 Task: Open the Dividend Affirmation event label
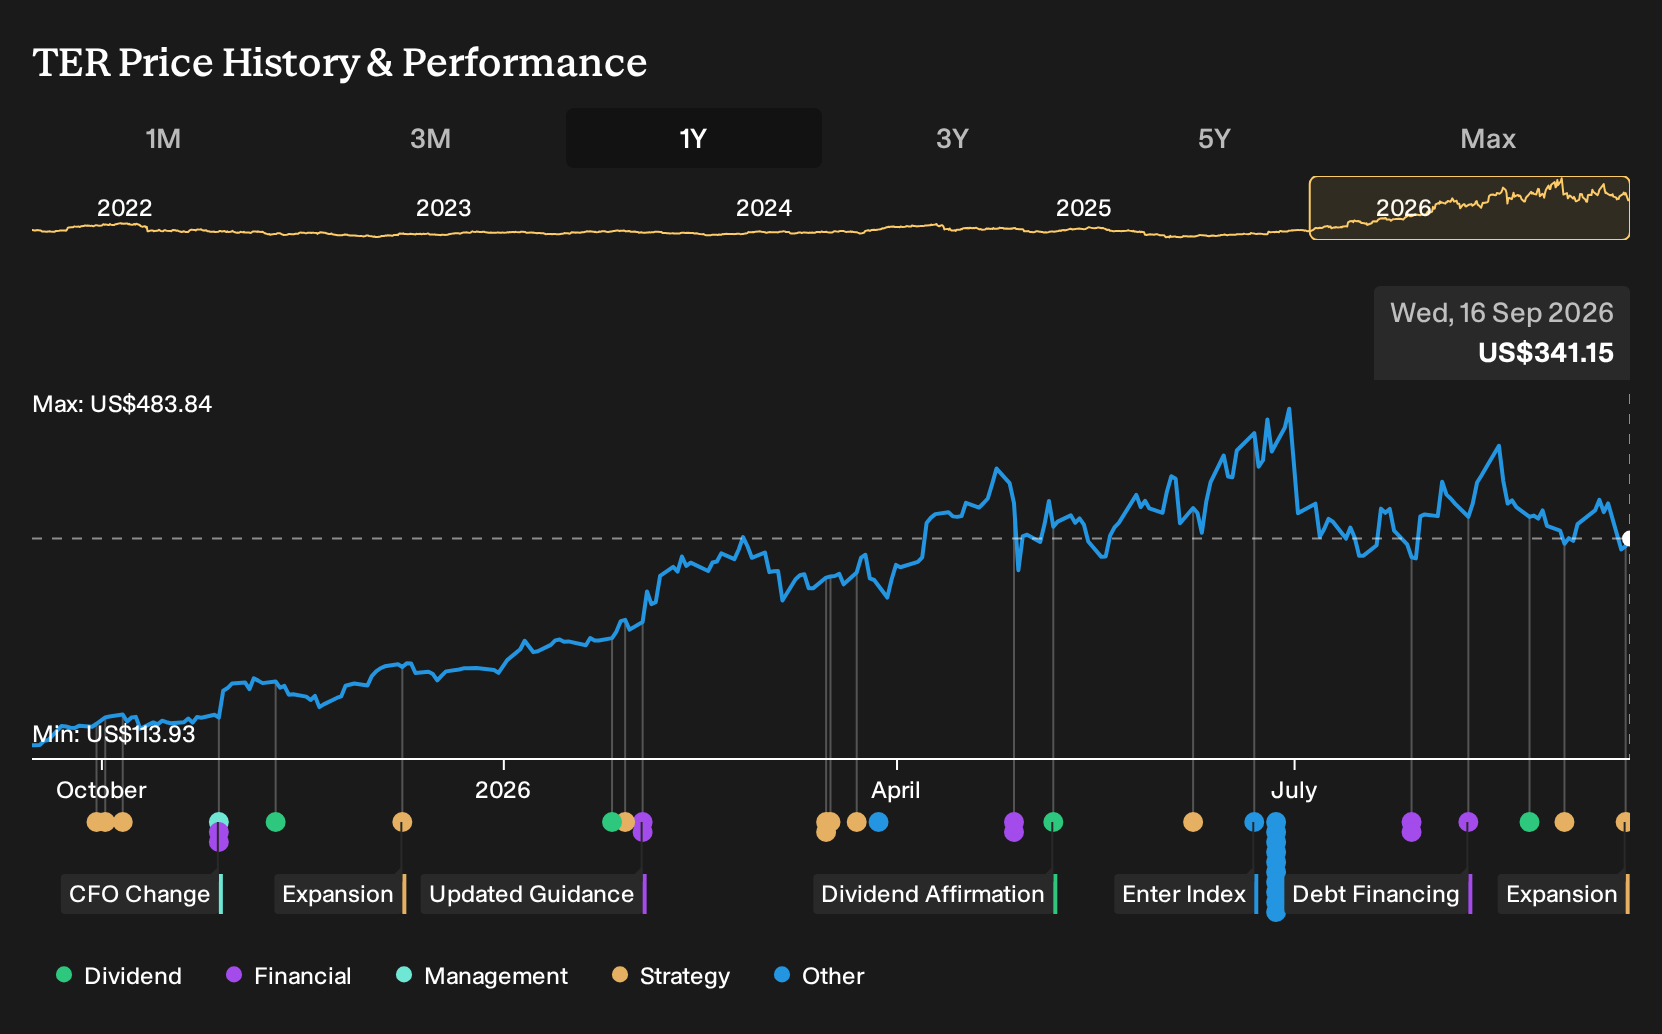coord(934,894)
